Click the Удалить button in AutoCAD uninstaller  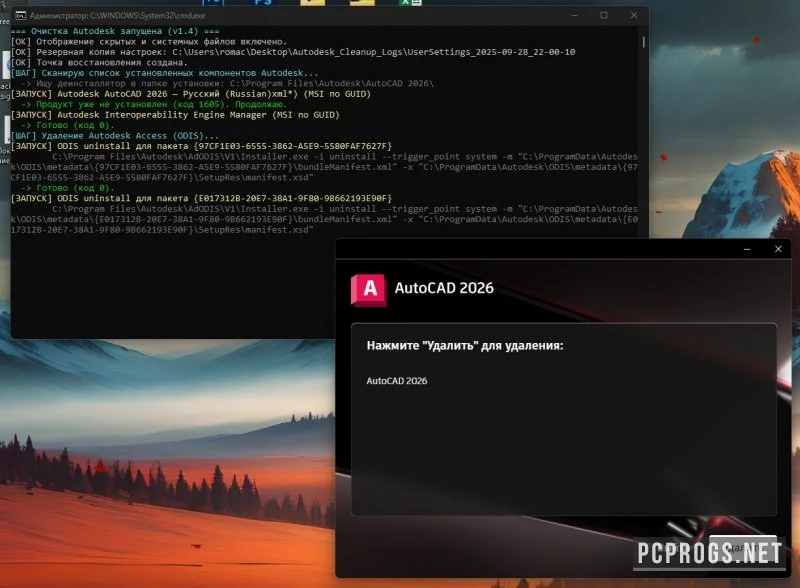[743, 549]
